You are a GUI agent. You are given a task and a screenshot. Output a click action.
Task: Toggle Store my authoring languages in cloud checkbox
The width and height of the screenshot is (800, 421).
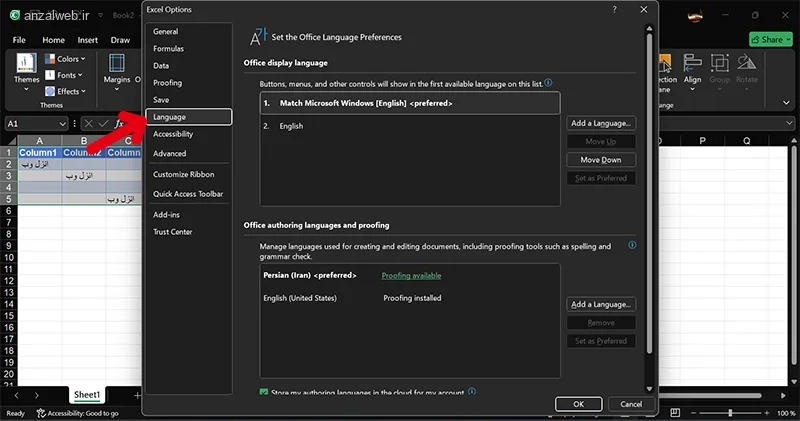pos(264,392)
